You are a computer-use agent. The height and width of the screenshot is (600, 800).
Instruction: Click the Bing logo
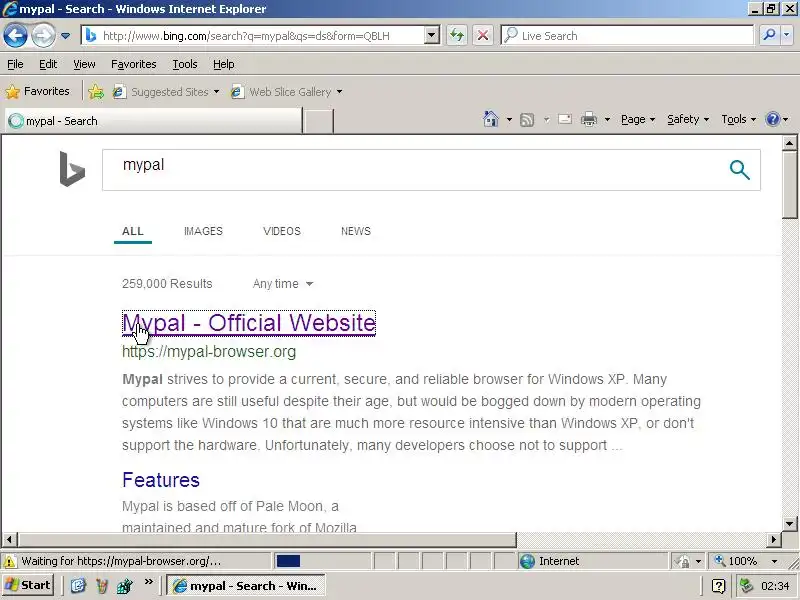pyautogui.click(x=72, y=169)
